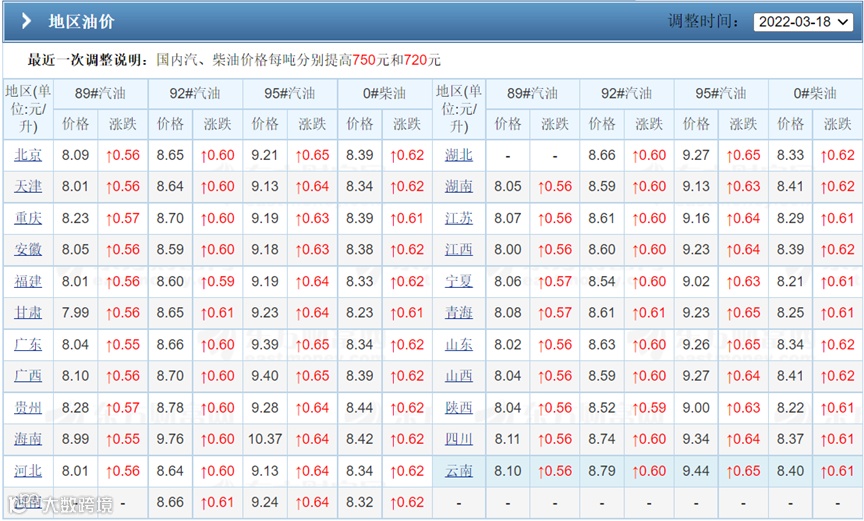864x521 pixels.
Task: Open the 广西 region link
Action: pos(28,376)
